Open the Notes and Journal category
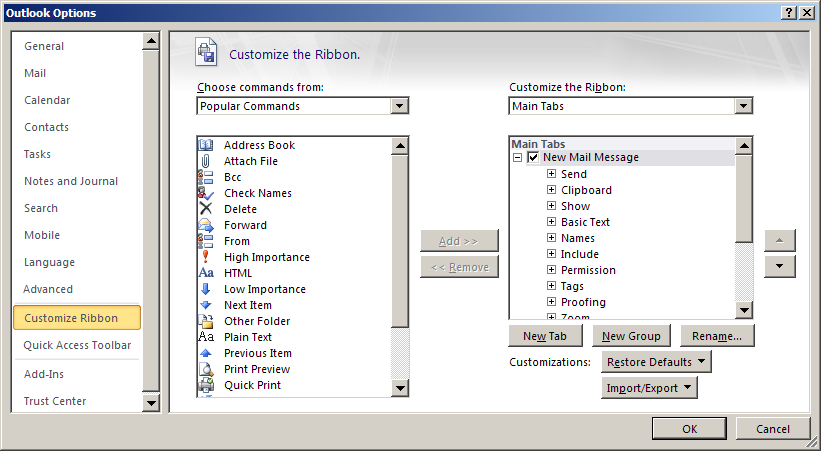The height and width of the screenshot is (451, 821). (71, 181)
